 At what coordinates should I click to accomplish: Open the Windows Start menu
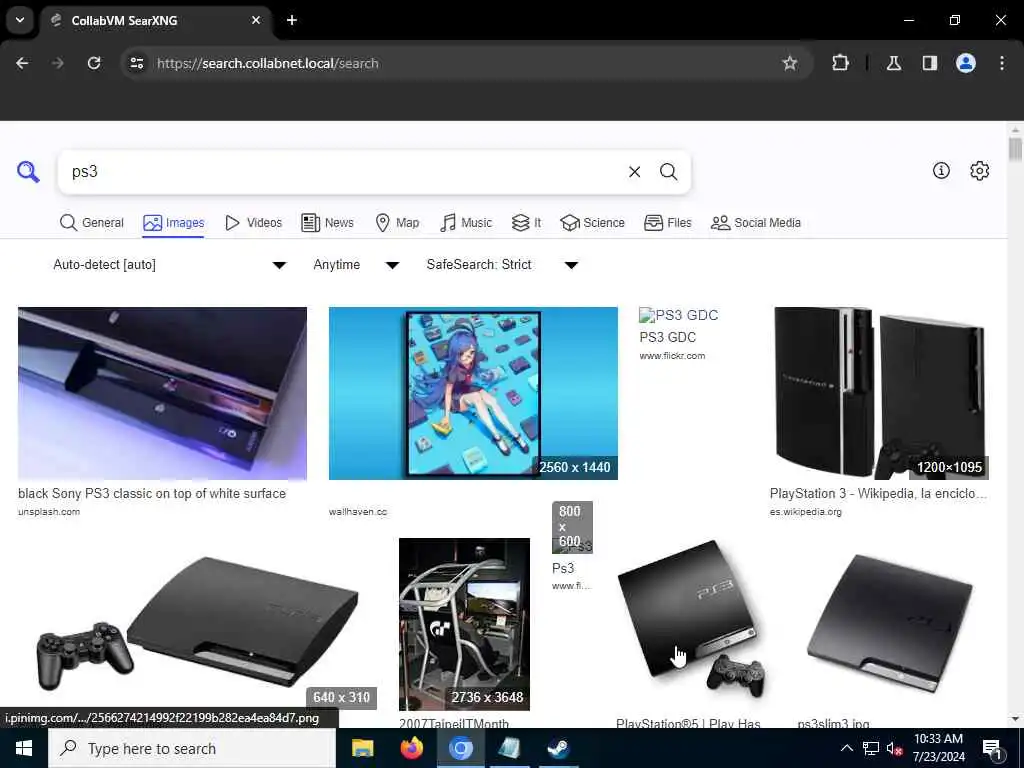24,748
